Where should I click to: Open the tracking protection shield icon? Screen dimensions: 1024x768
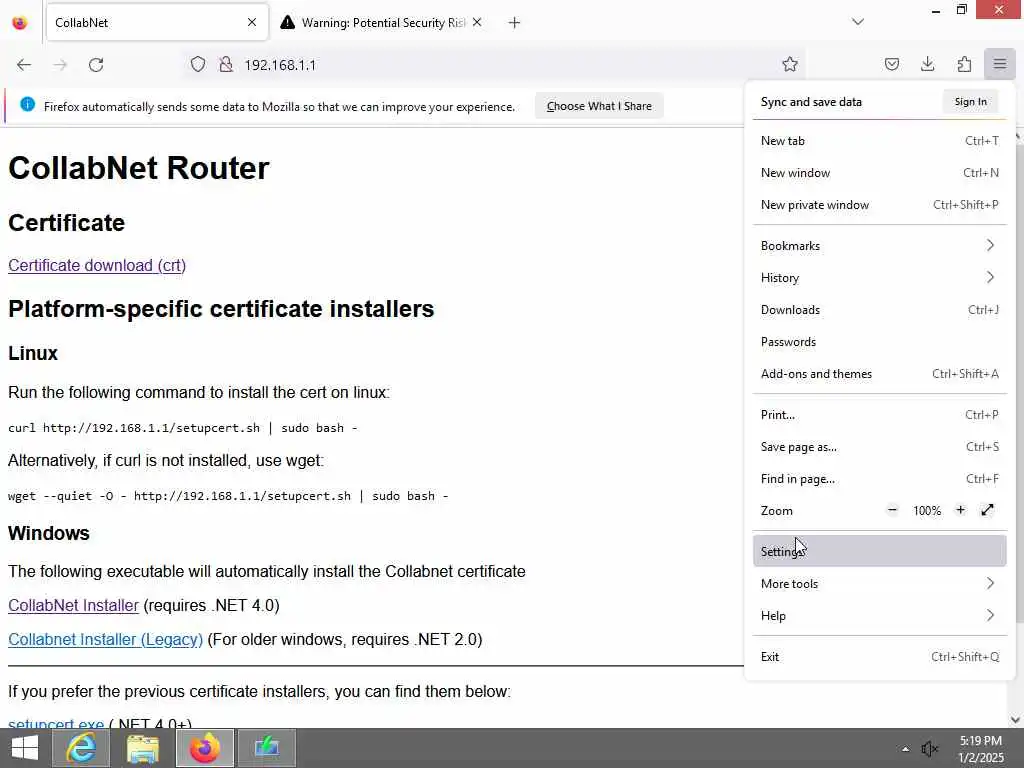coord(198,65)
